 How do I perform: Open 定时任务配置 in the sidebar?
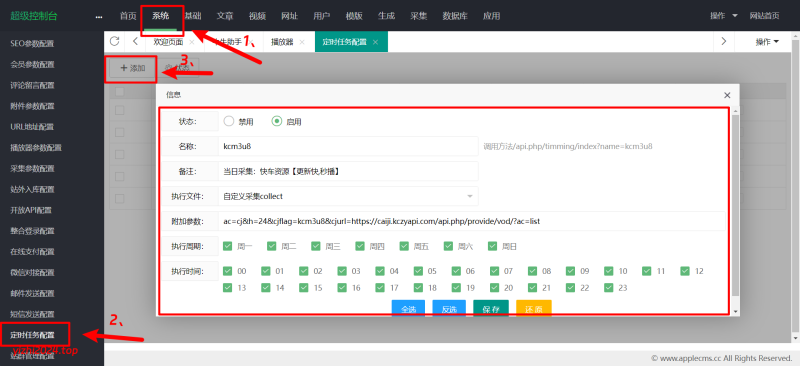pyautogui.click(x=32, y=335)
